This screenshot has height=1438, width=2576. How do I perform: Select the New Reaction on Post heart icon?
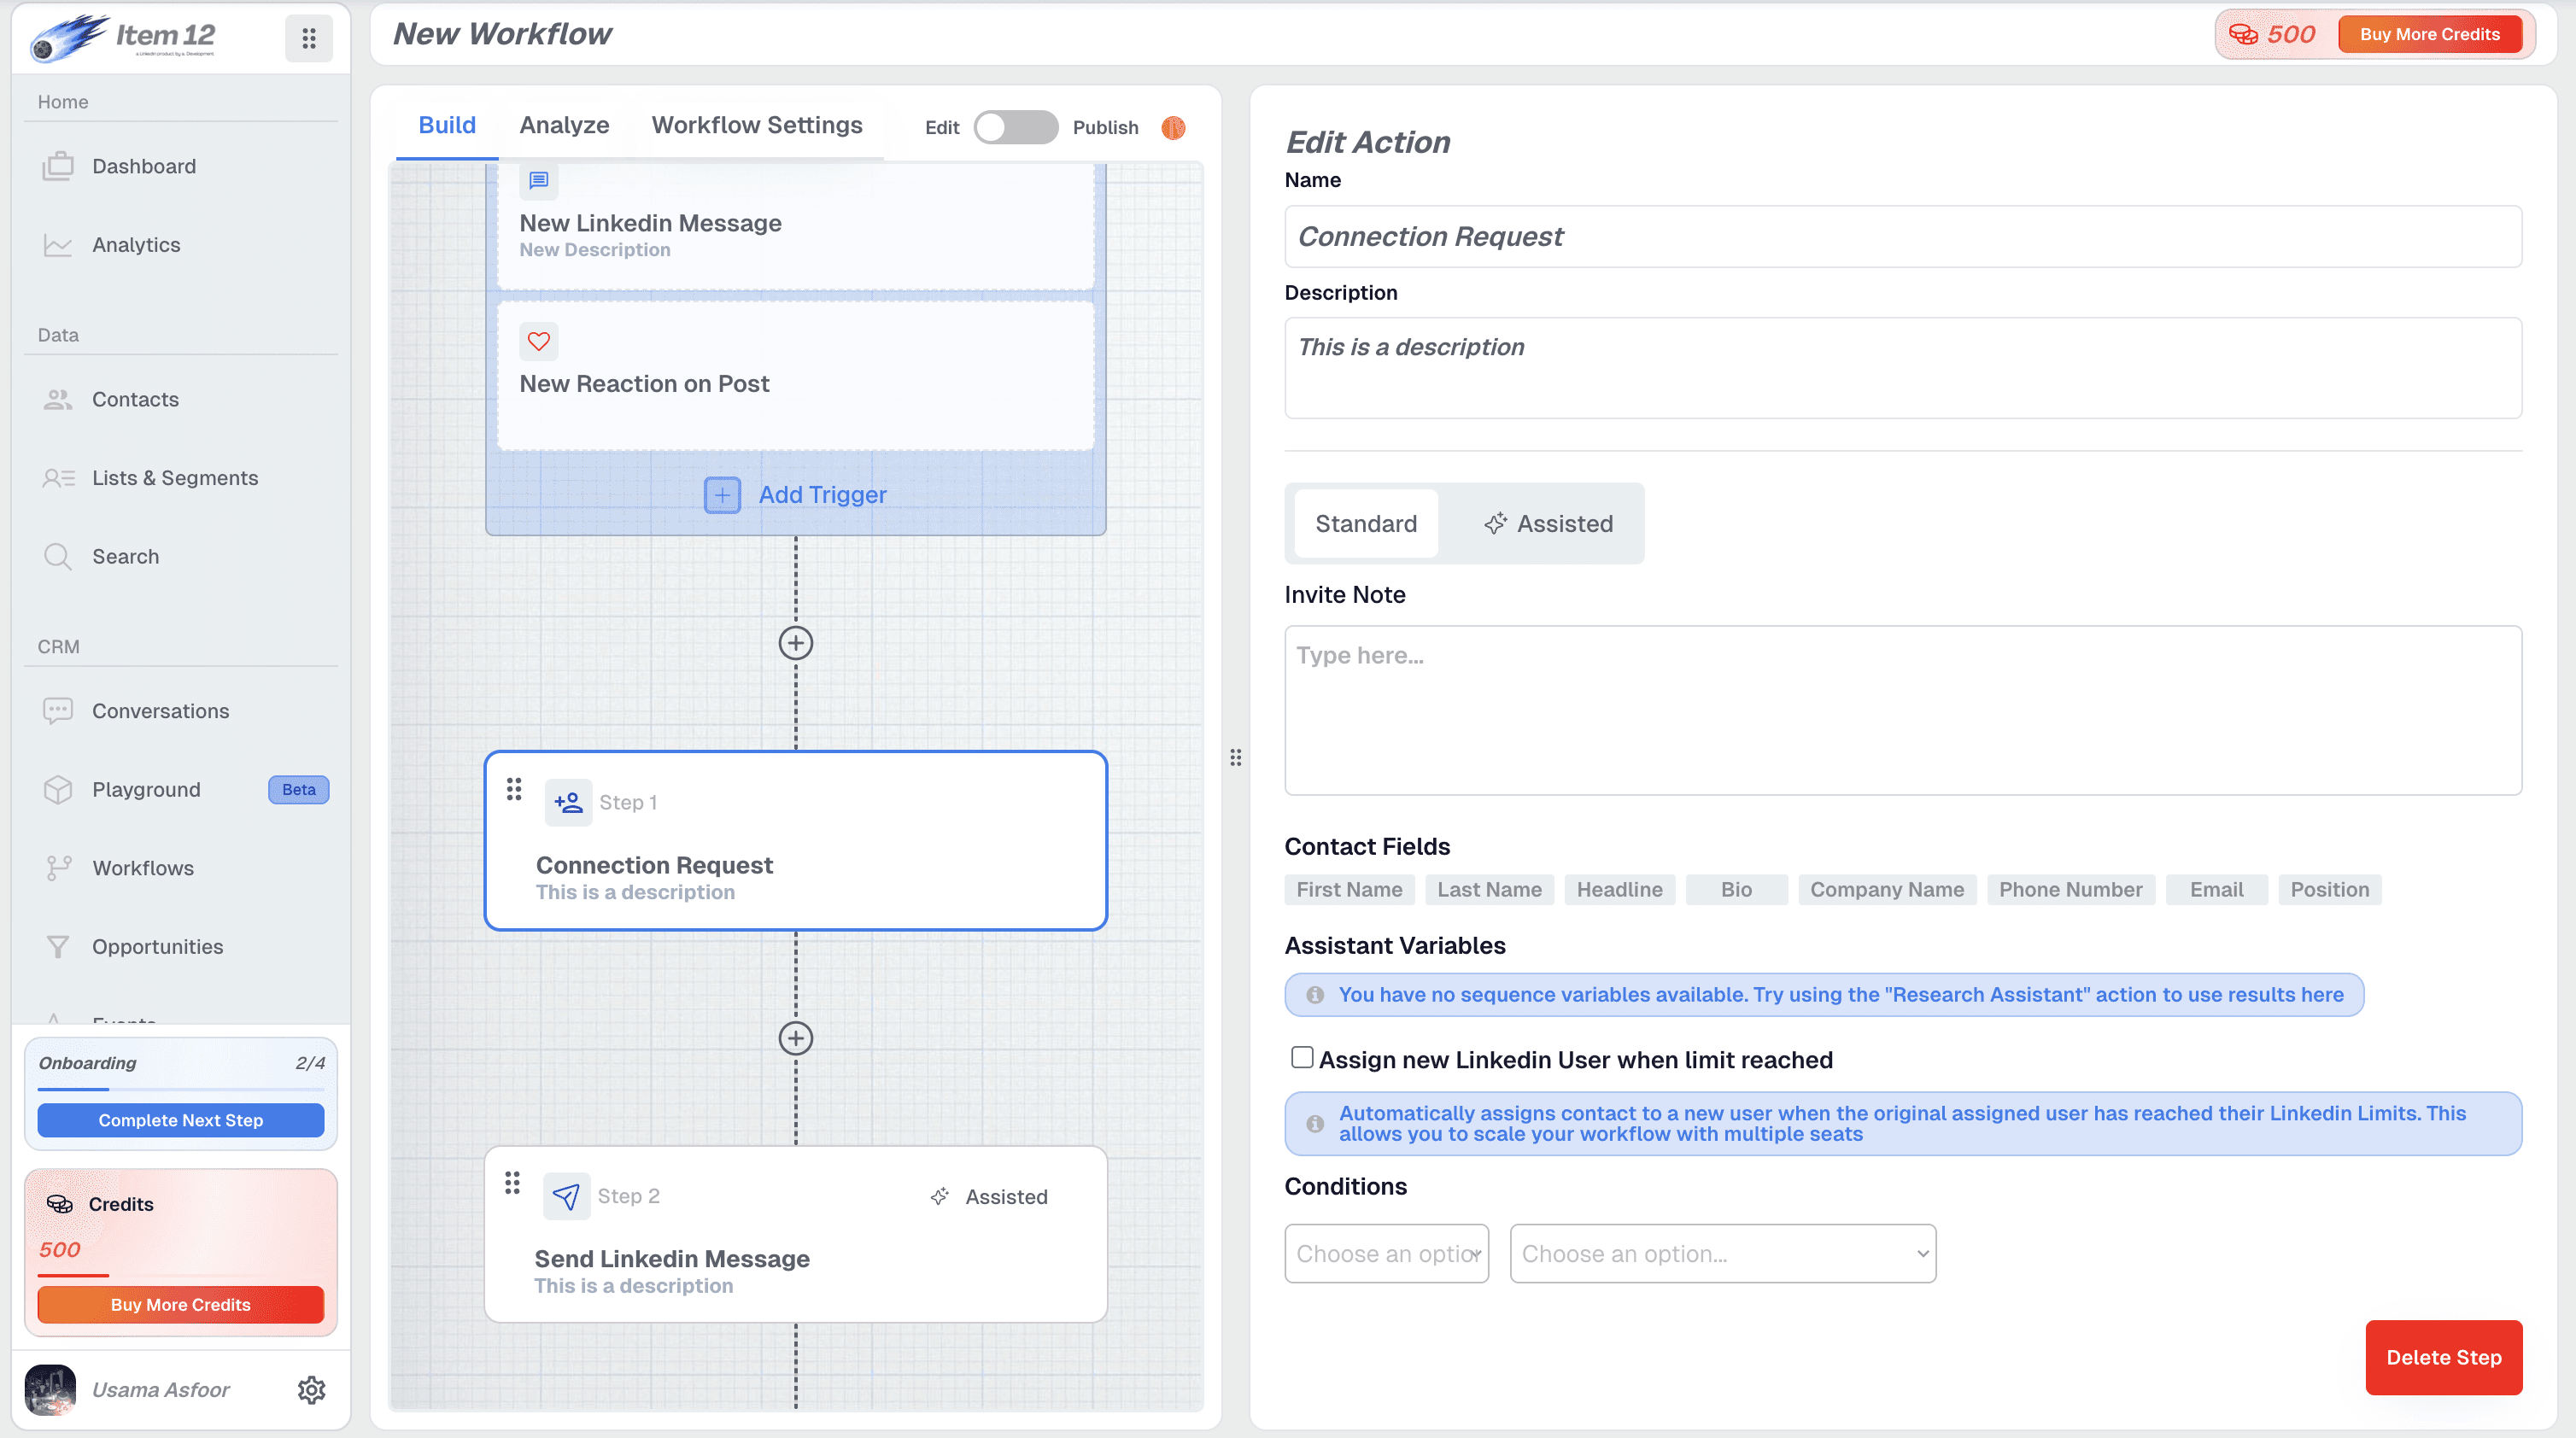point(539,341)
